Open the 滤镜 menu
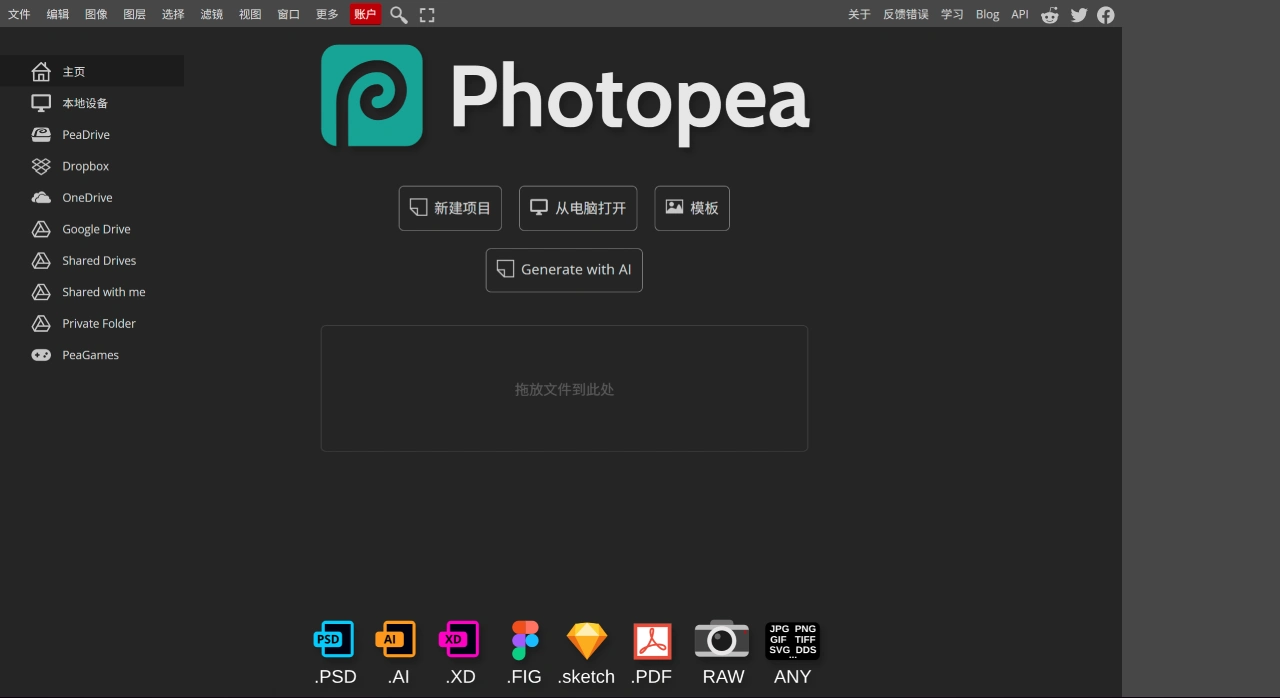 (x=211, y=14)
